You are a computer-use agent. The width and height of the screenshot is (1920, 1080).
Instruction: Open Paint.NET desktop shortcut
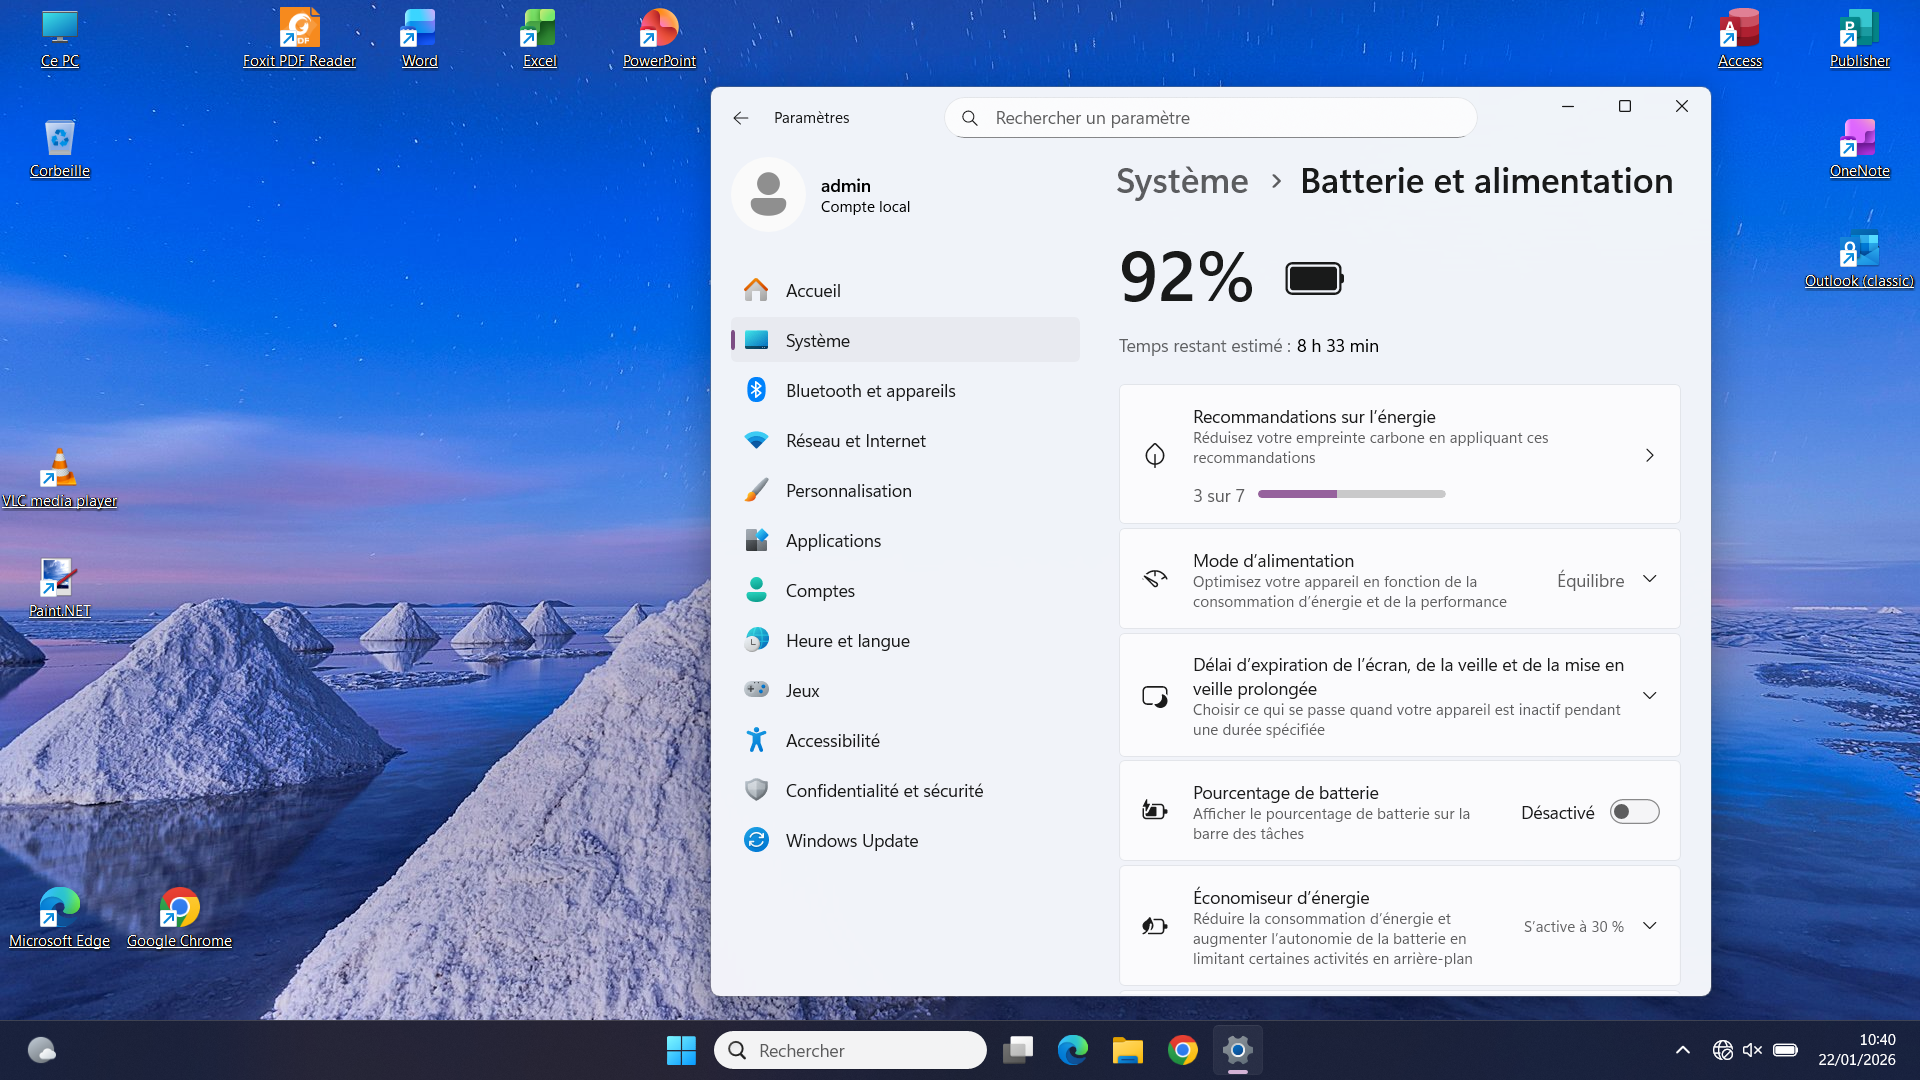point(60,588)
